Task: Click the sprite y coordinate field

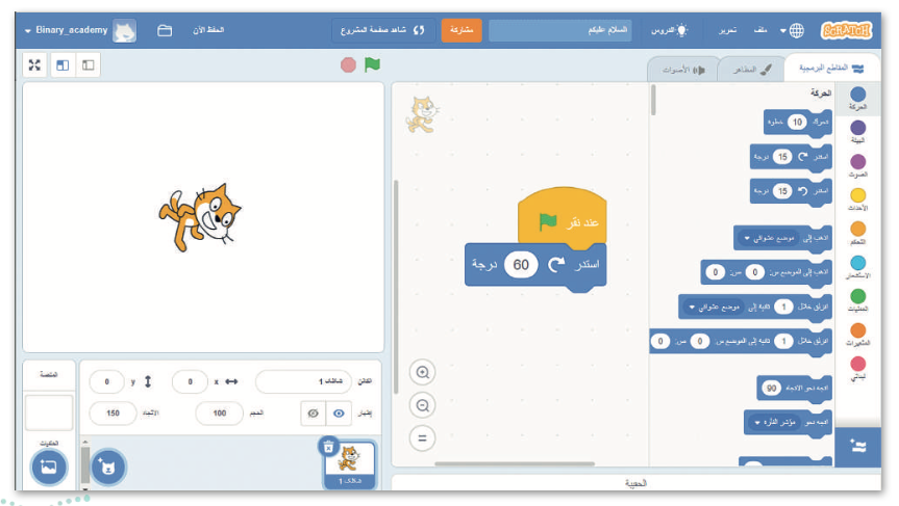Action: point(107,382)
